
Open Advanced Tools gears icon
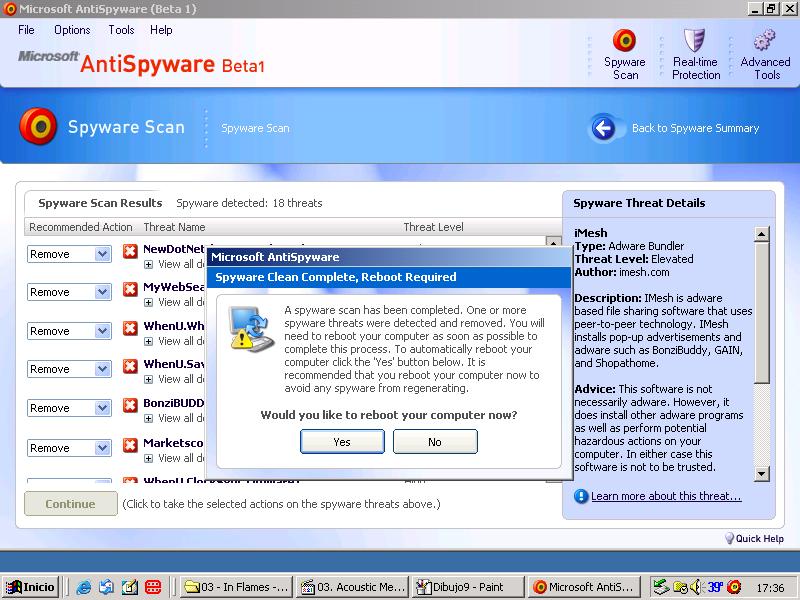pos(764,40)
